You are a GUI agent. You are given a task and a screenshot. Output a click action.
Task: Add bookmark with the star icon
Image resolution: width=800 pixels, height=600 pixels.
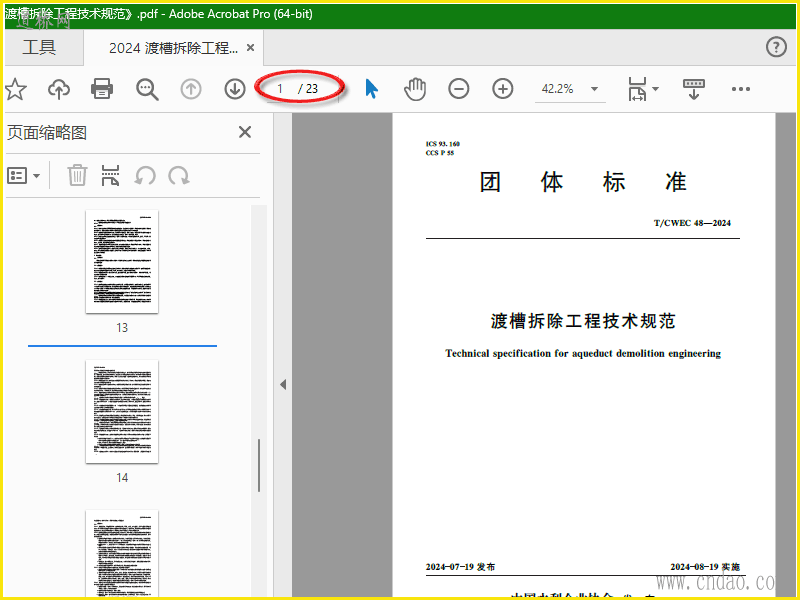click(15, 89)
